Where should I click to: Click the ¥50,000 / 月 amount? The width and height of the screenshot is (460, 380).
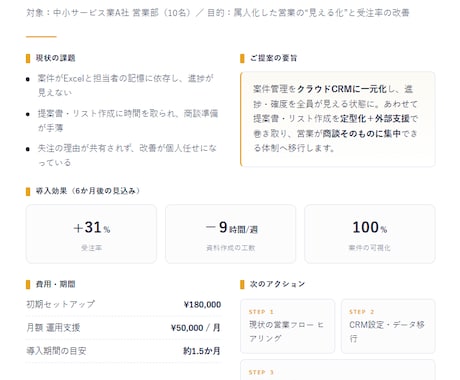[x=195, y=328]
